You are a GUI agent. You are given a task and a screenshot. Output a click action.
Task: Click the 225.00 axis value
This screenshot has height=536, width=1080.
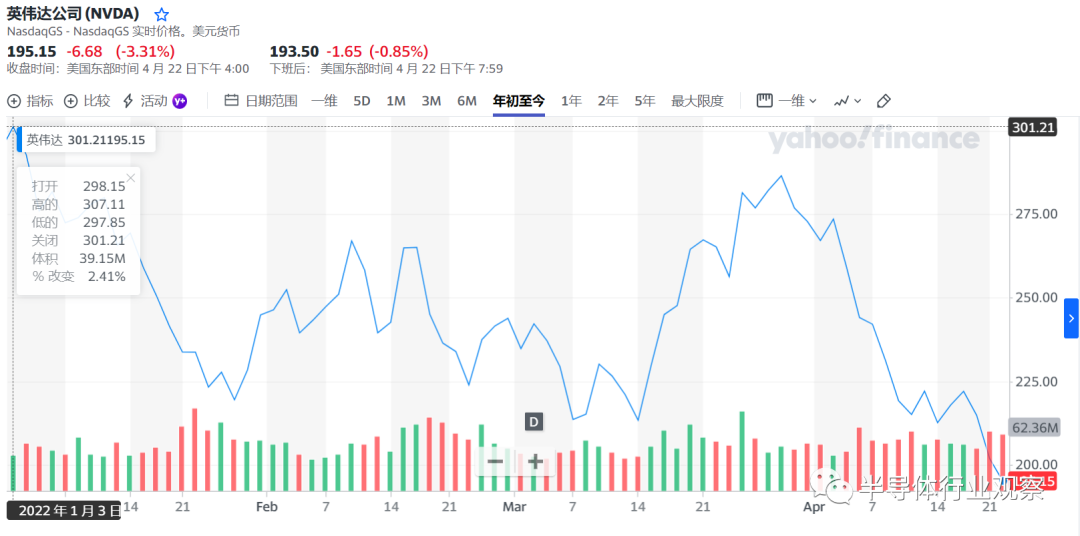(x=1035, y=382)
